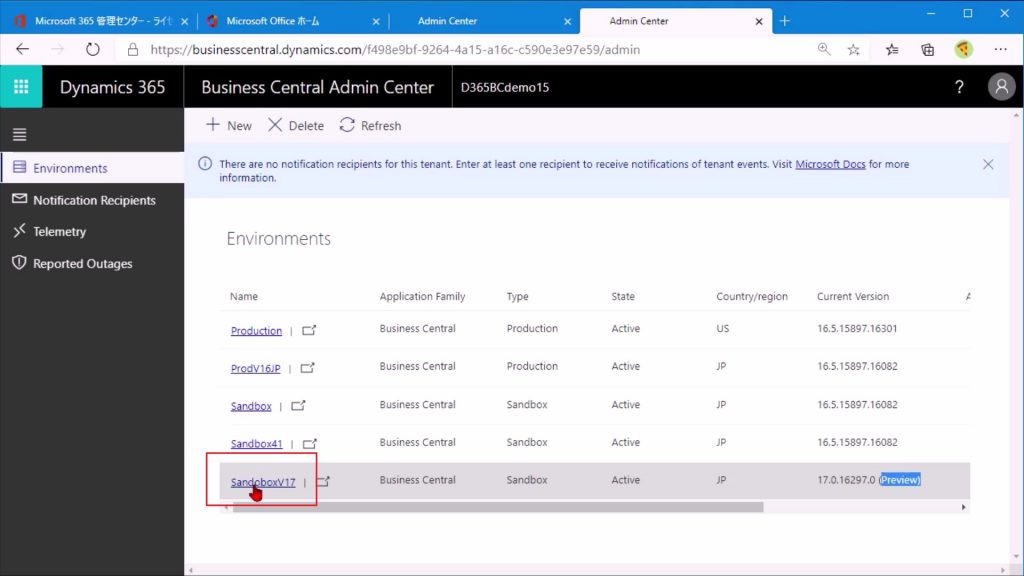The width and height of the screenshot is (1024, 576).
Task: Click the table horizontal scrollbar thumb
Action: pos(498,507)
